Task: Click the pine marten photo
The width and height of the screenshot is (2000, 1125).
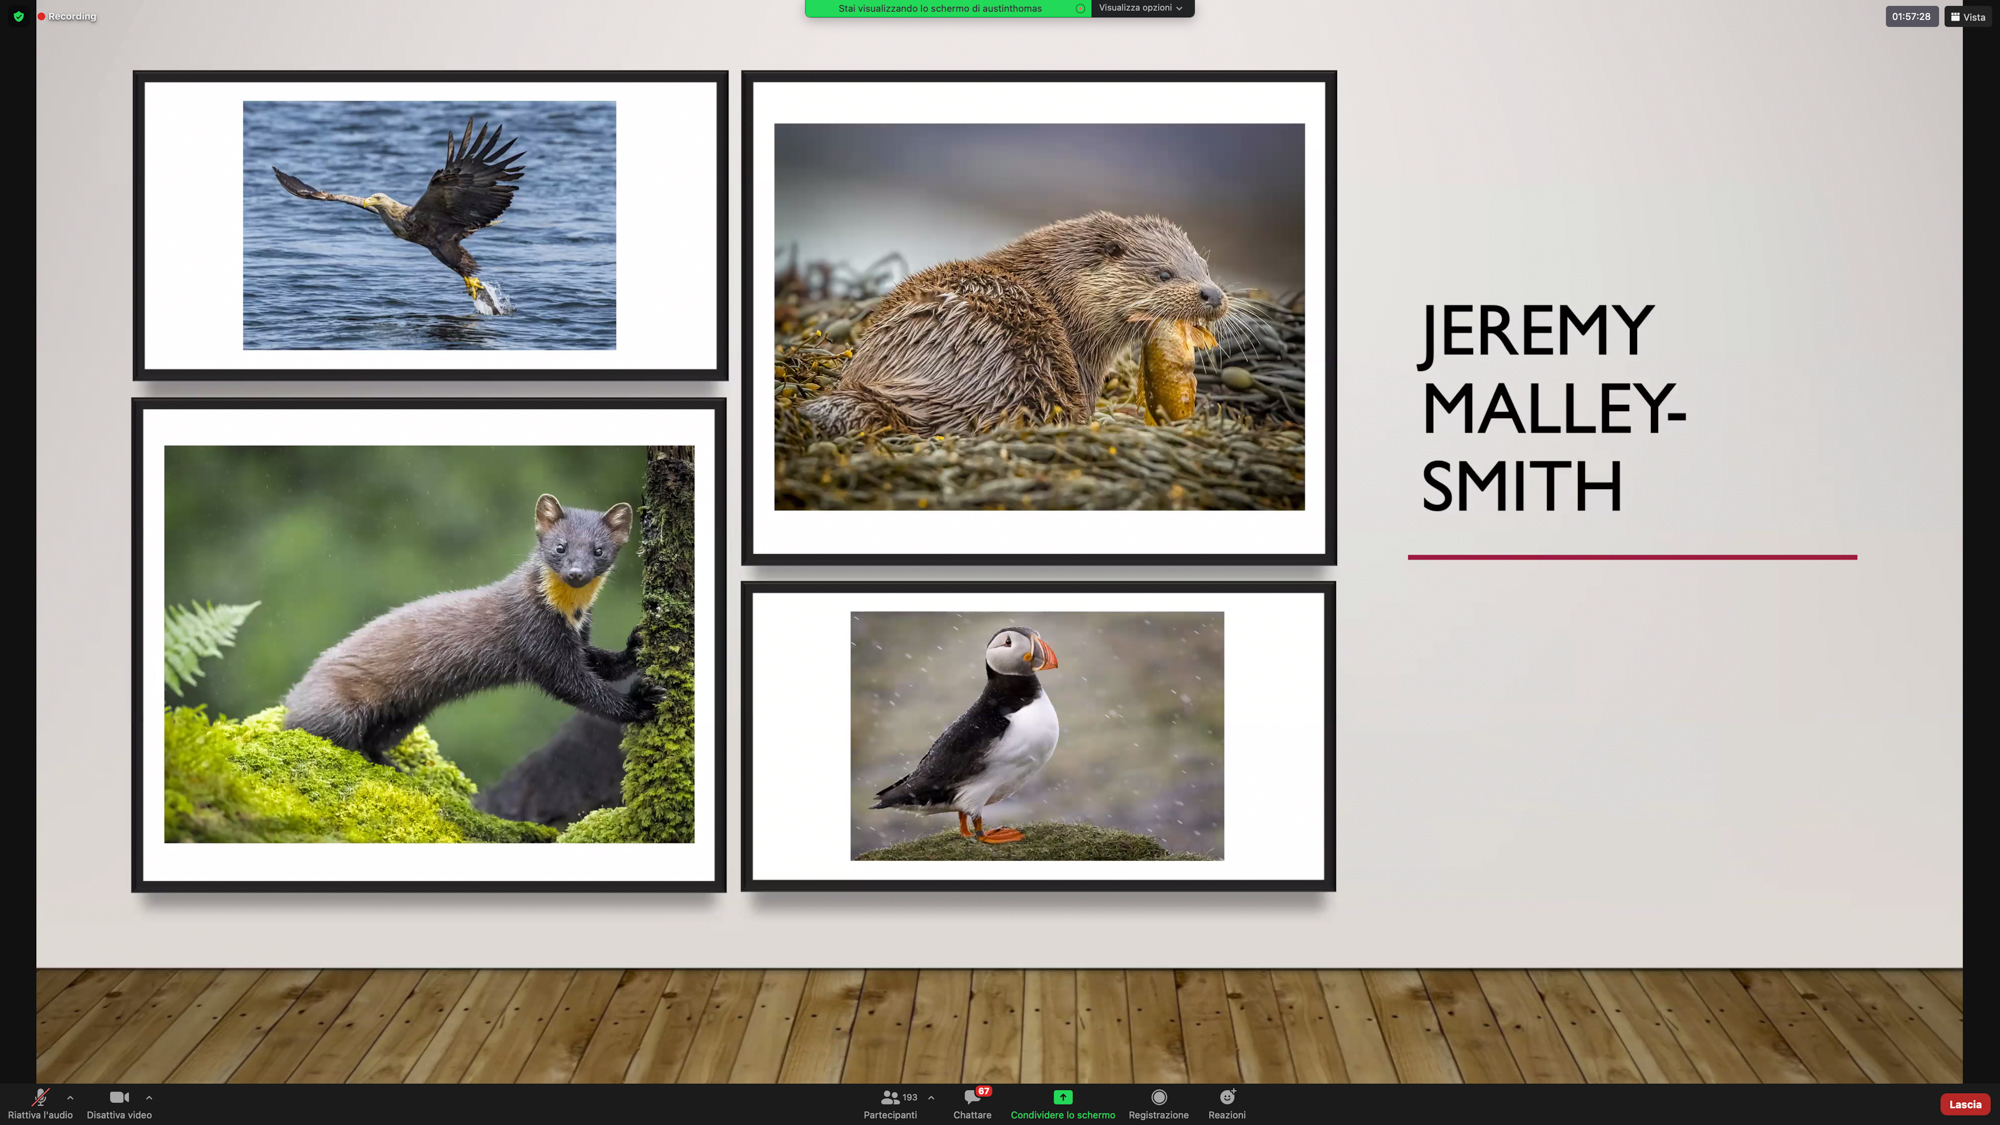Action: tap(429, 644)
